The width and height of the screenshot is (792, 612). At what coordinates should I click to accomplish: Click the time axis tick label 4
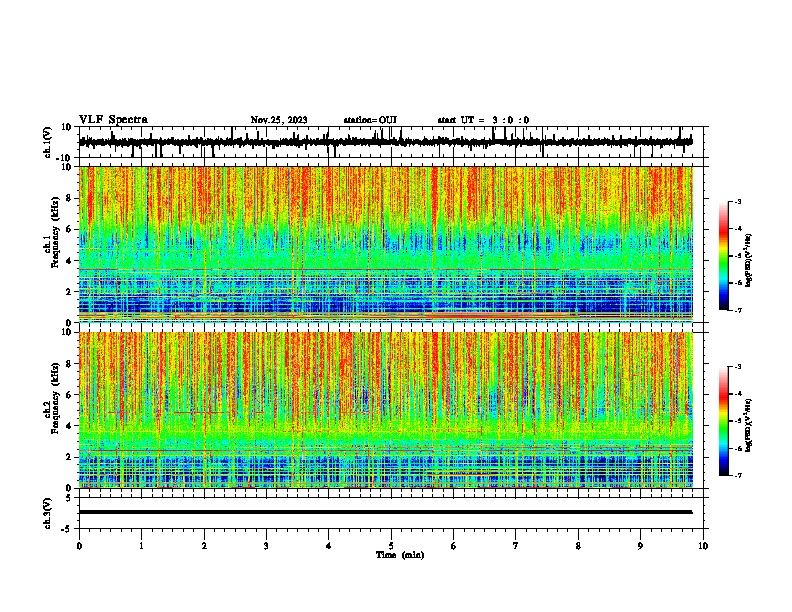329,546
